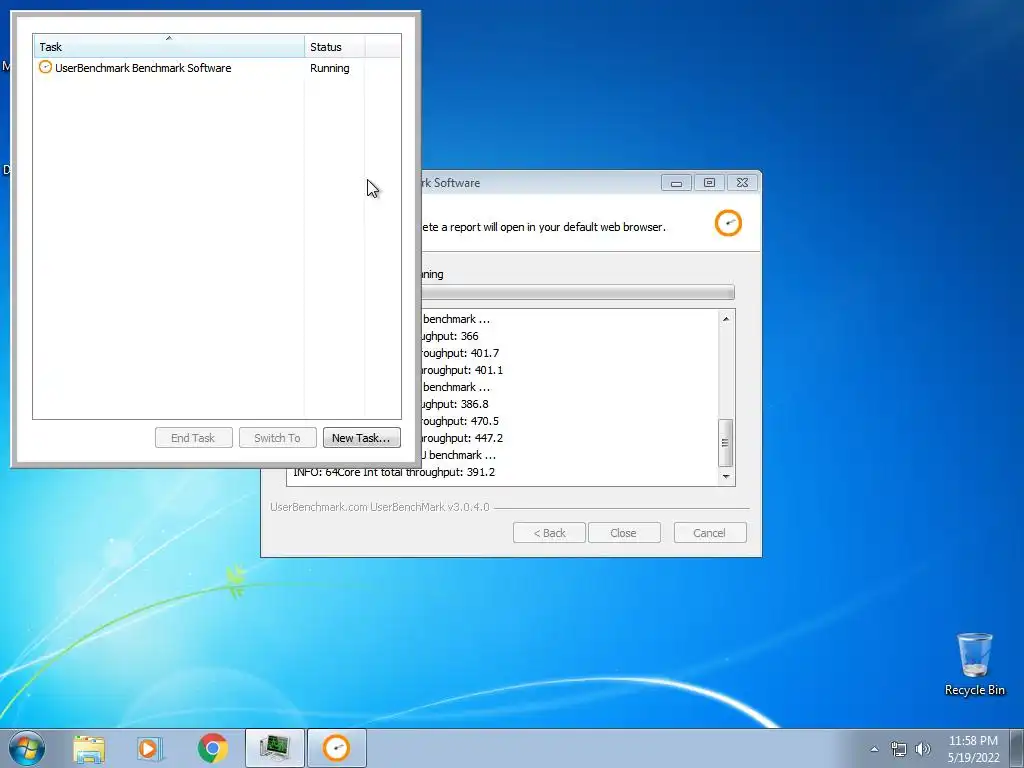Click the orange UserBenchmark logo in the window header
Screen dimensions: 1024x768
[x=728, y=223]
